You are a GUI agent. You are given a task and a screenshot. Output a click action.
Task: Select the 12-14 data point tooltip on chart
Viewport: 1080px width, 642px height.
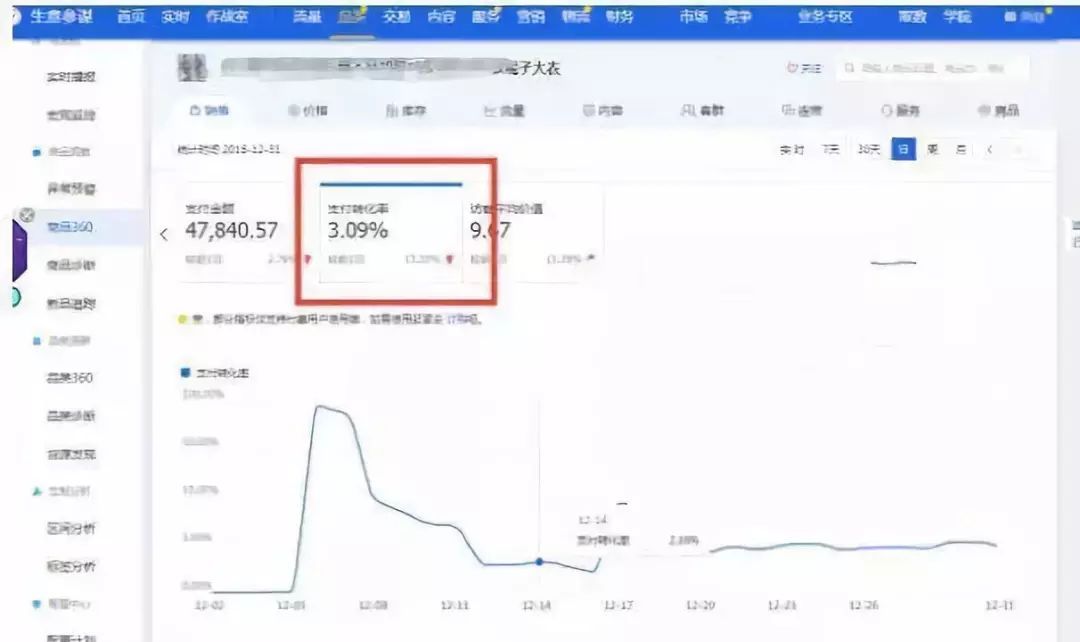(x=538, y=563)
